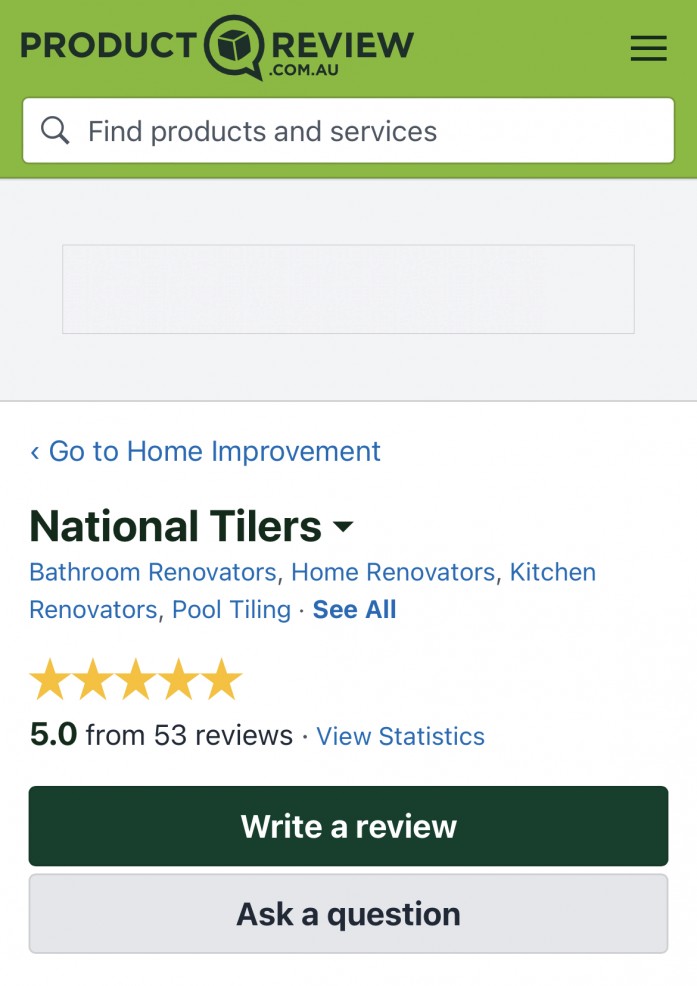The image size is (697, 986).
Task: Open the Kitchen Renovators category
Action: pos(552,572)
